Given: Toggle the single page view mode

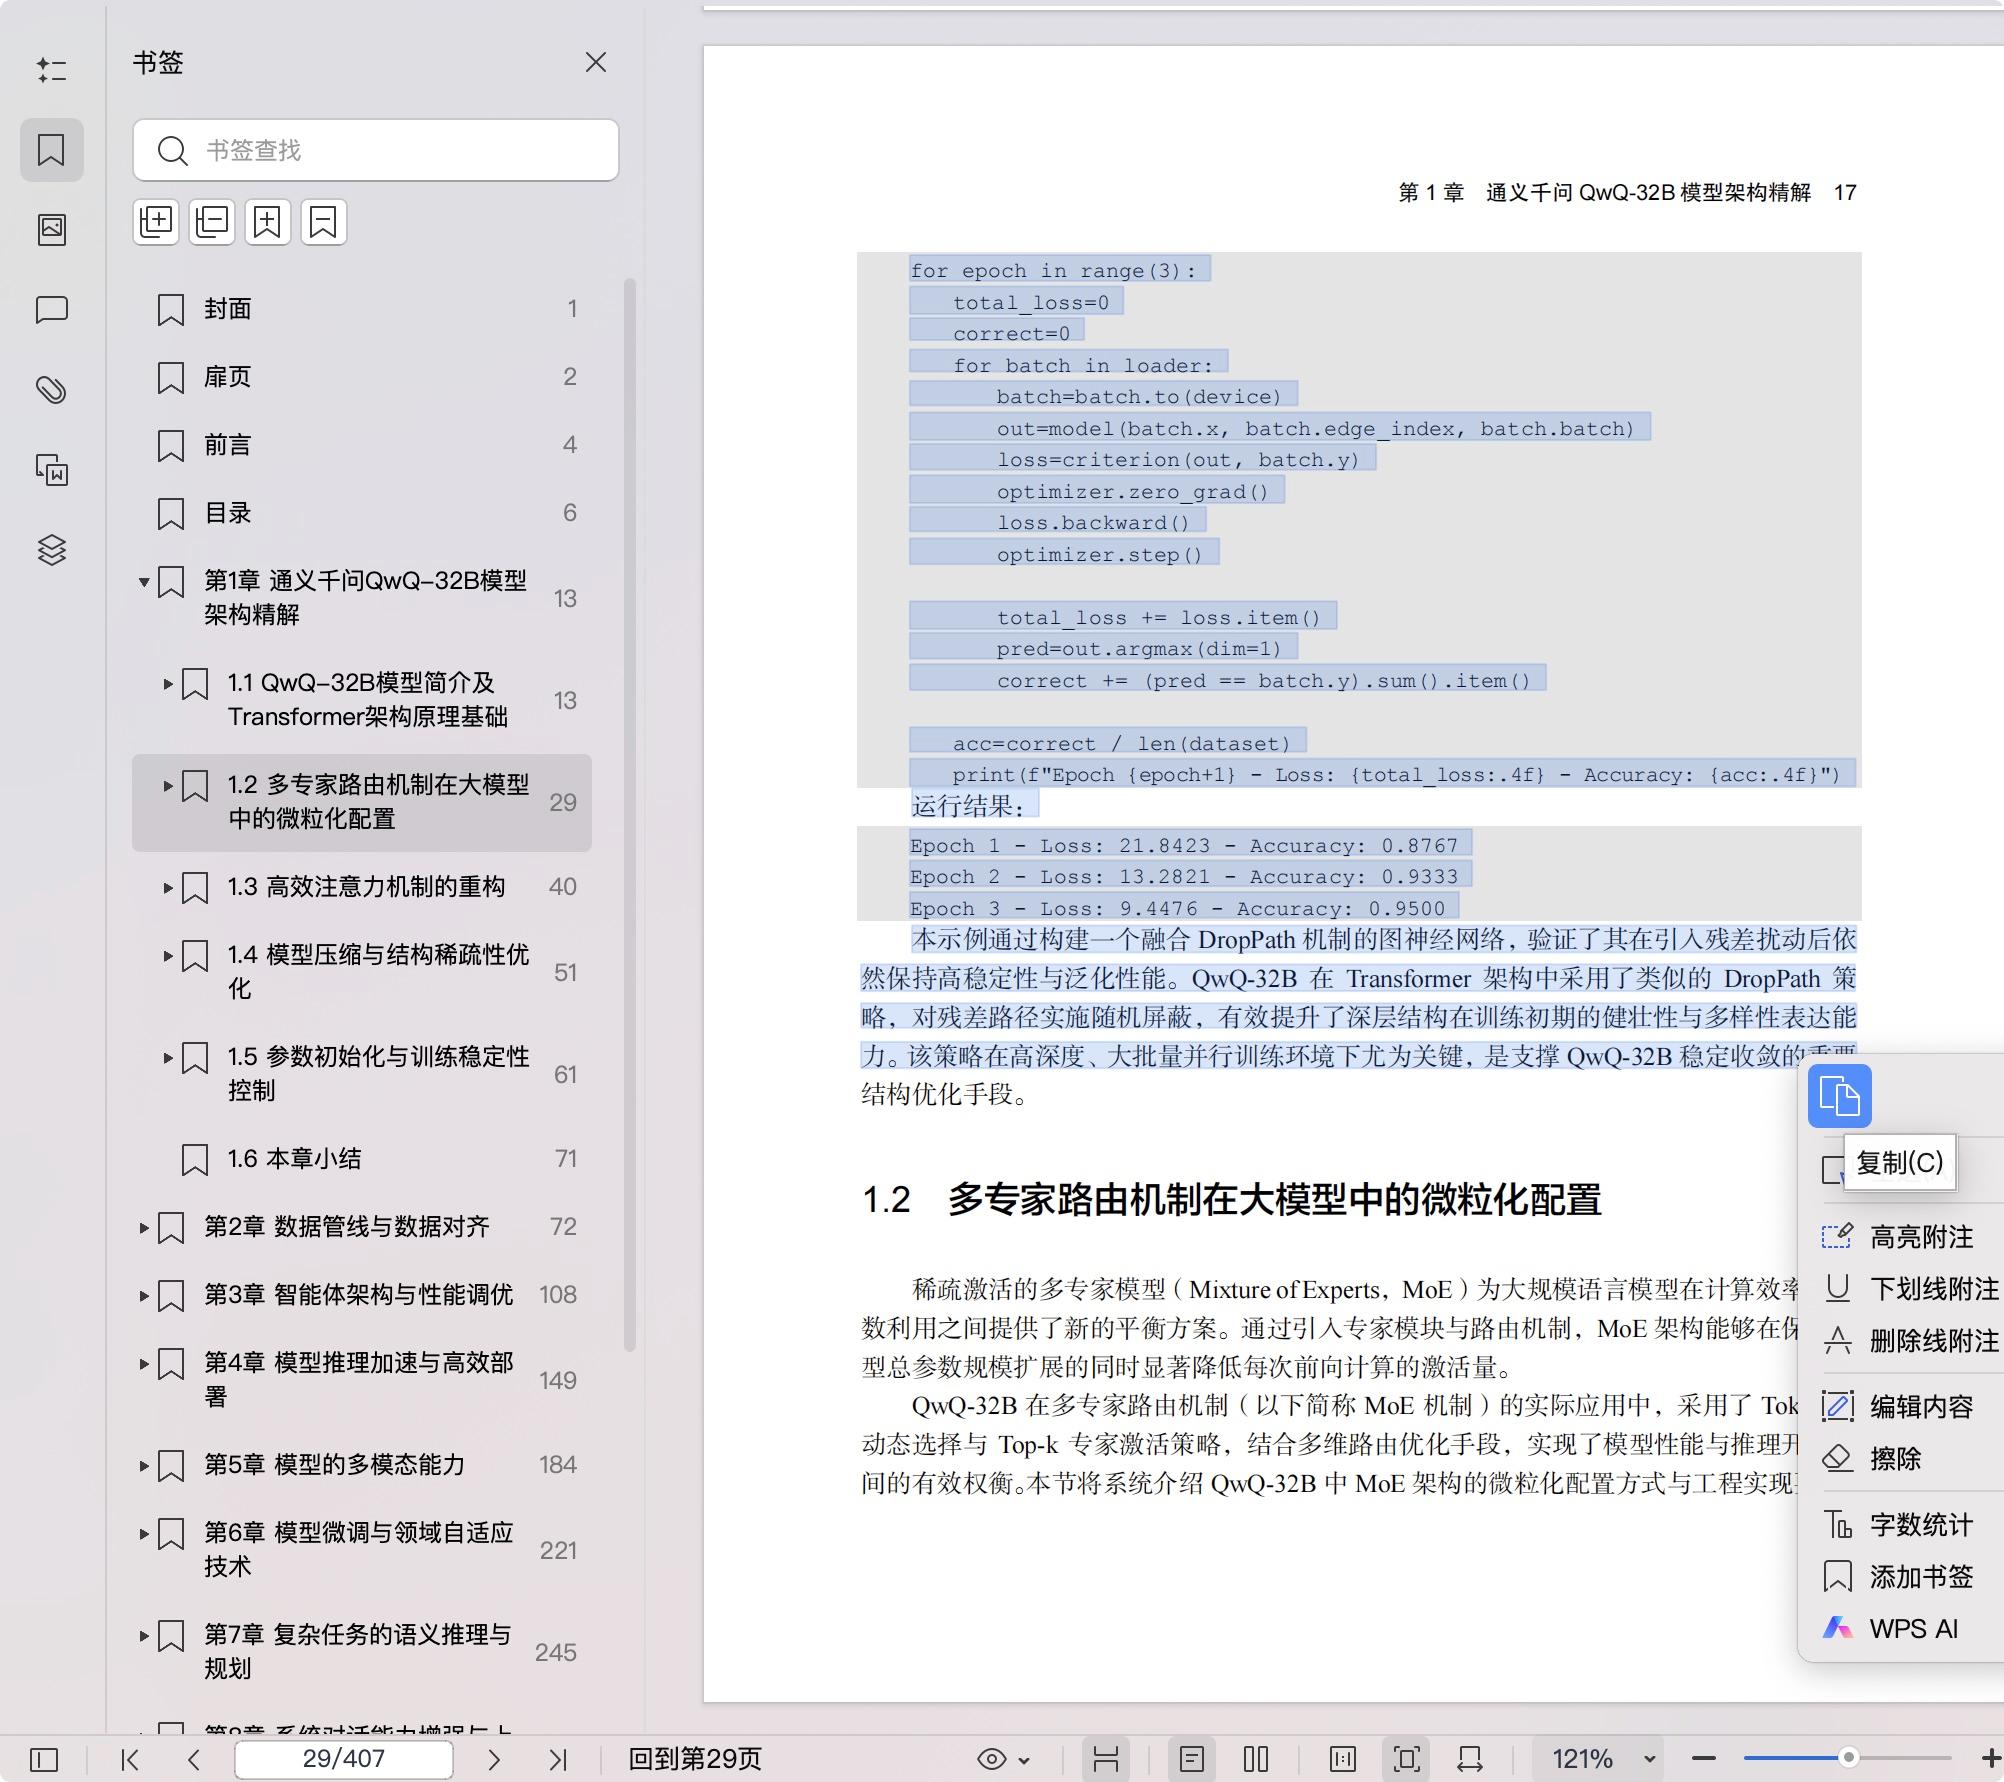Looking at the screenshot, I should 1191,1759.
